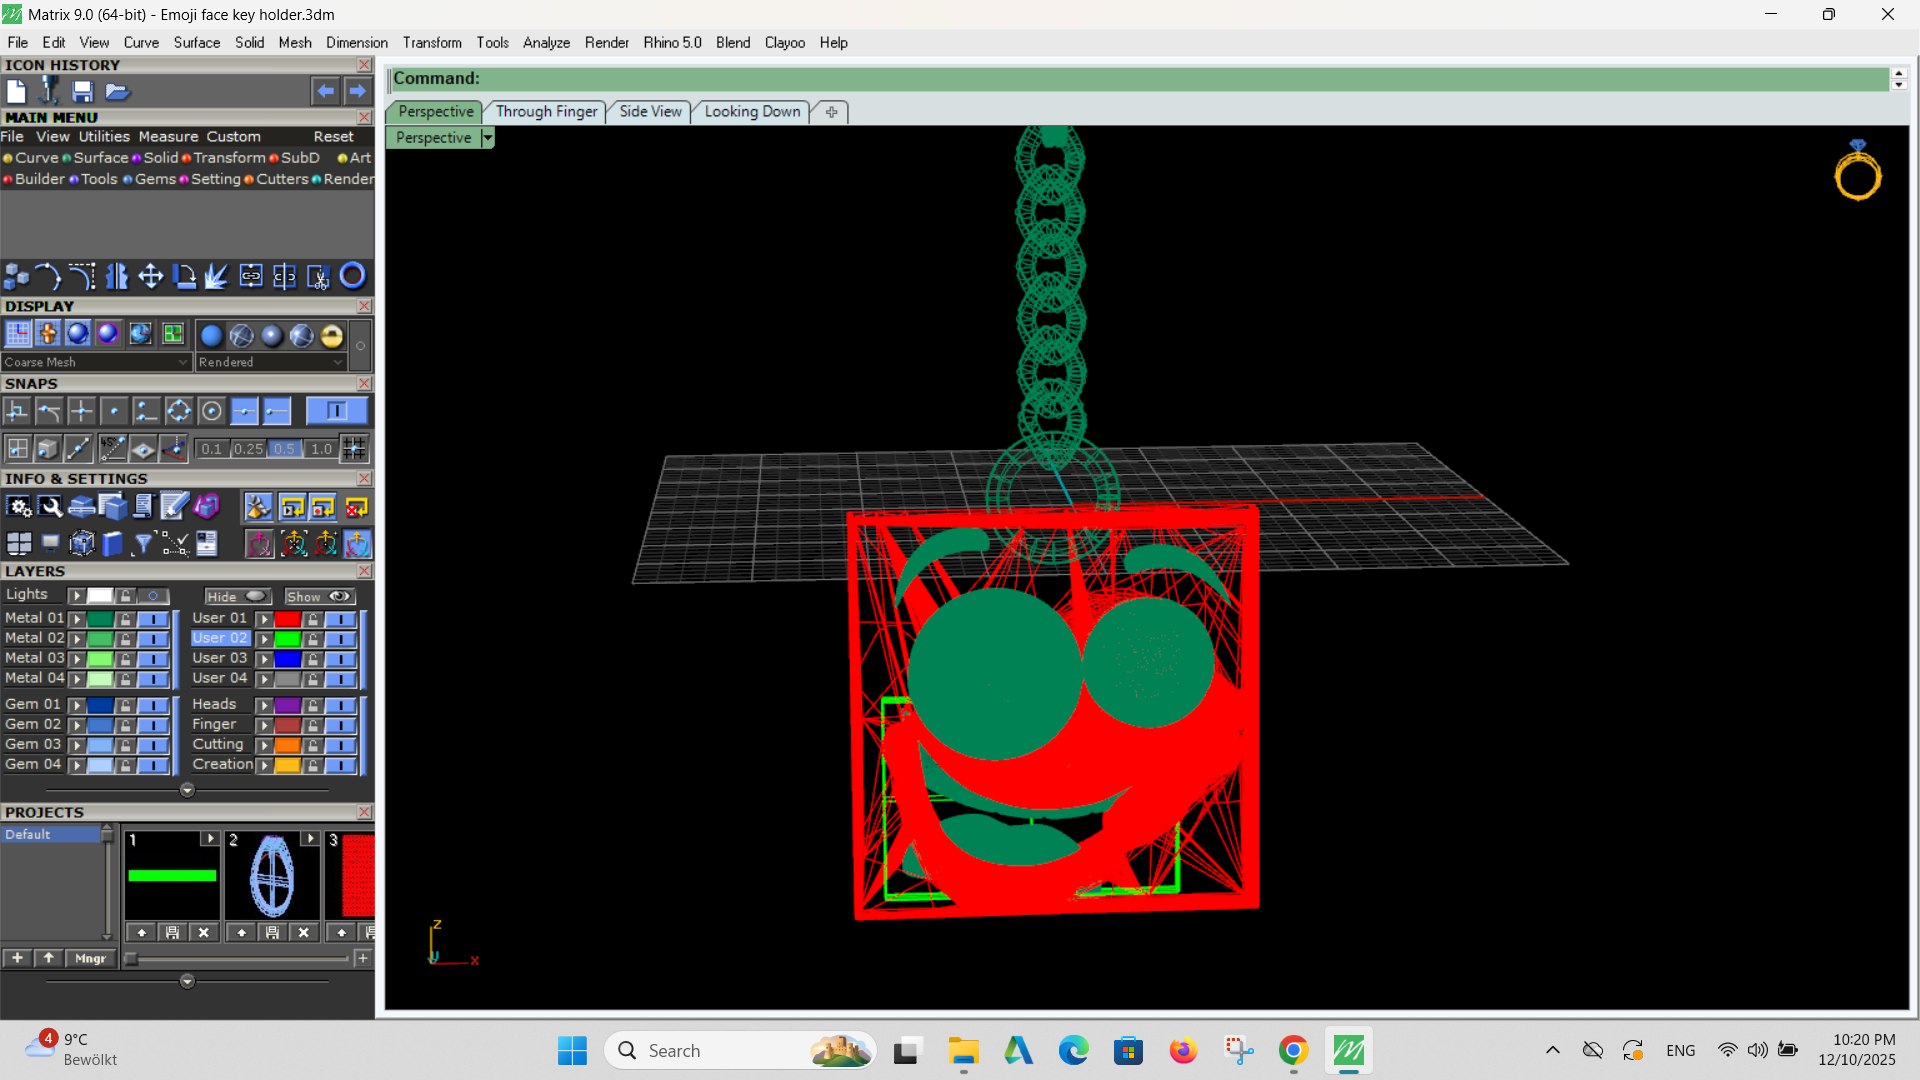Toggle the lock on the User 01 layer

pyautogui.click(x=313, y=619)
